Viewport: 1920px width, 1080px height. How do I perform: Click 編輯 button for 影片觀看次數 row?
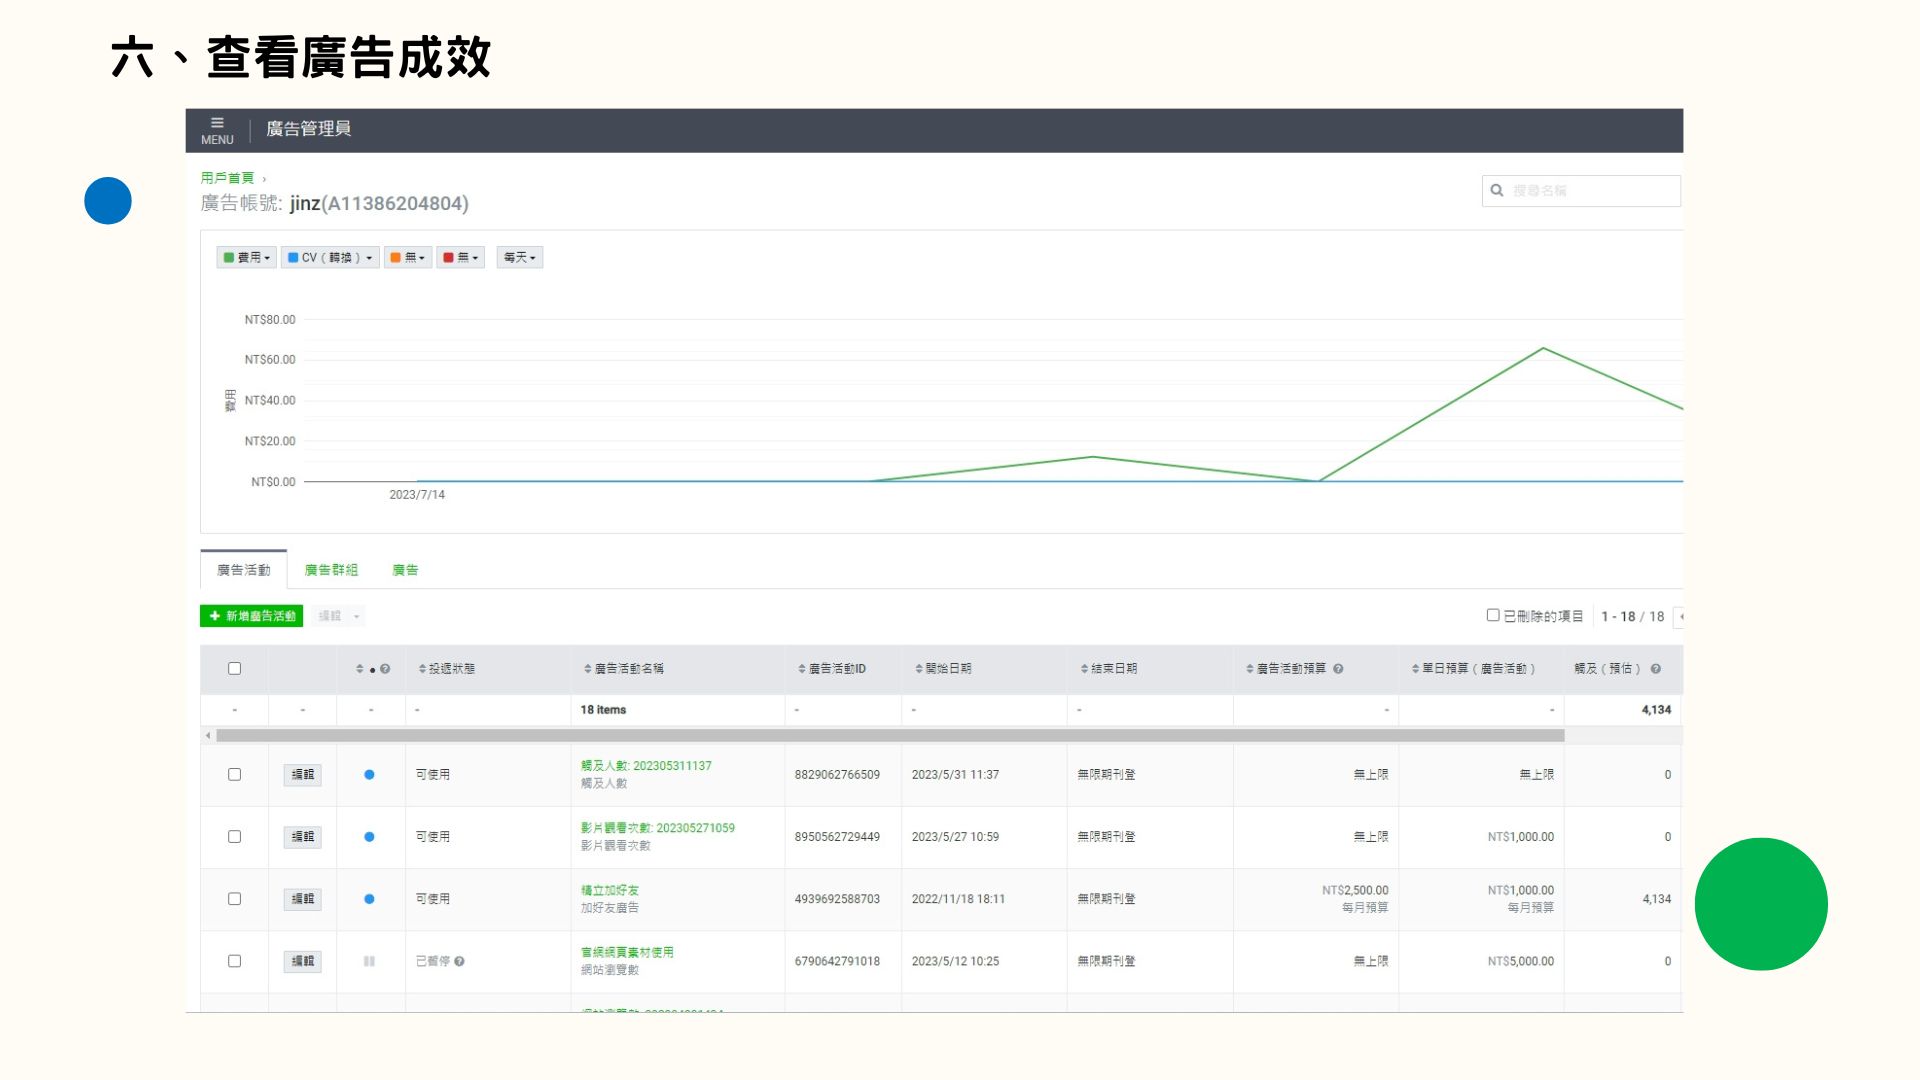302,837
